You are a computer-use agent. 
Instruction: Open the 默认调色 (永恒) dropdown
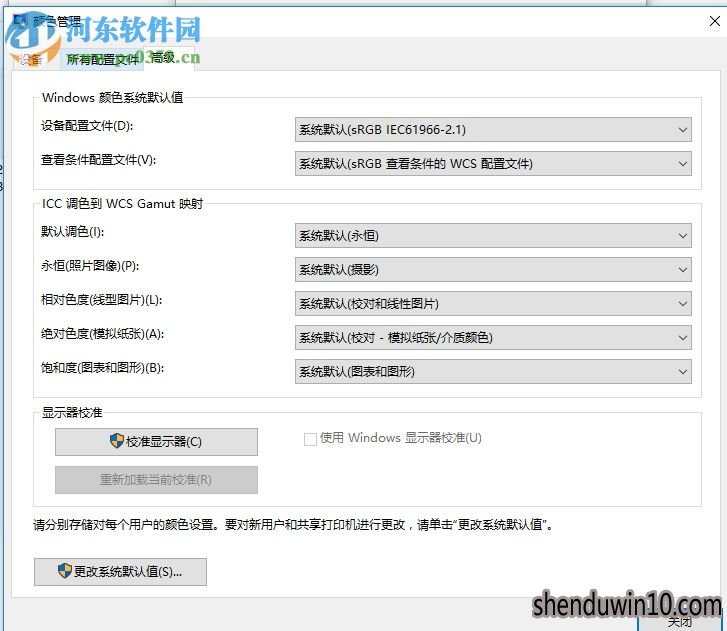pyautogui.click(x=493, y=236)
